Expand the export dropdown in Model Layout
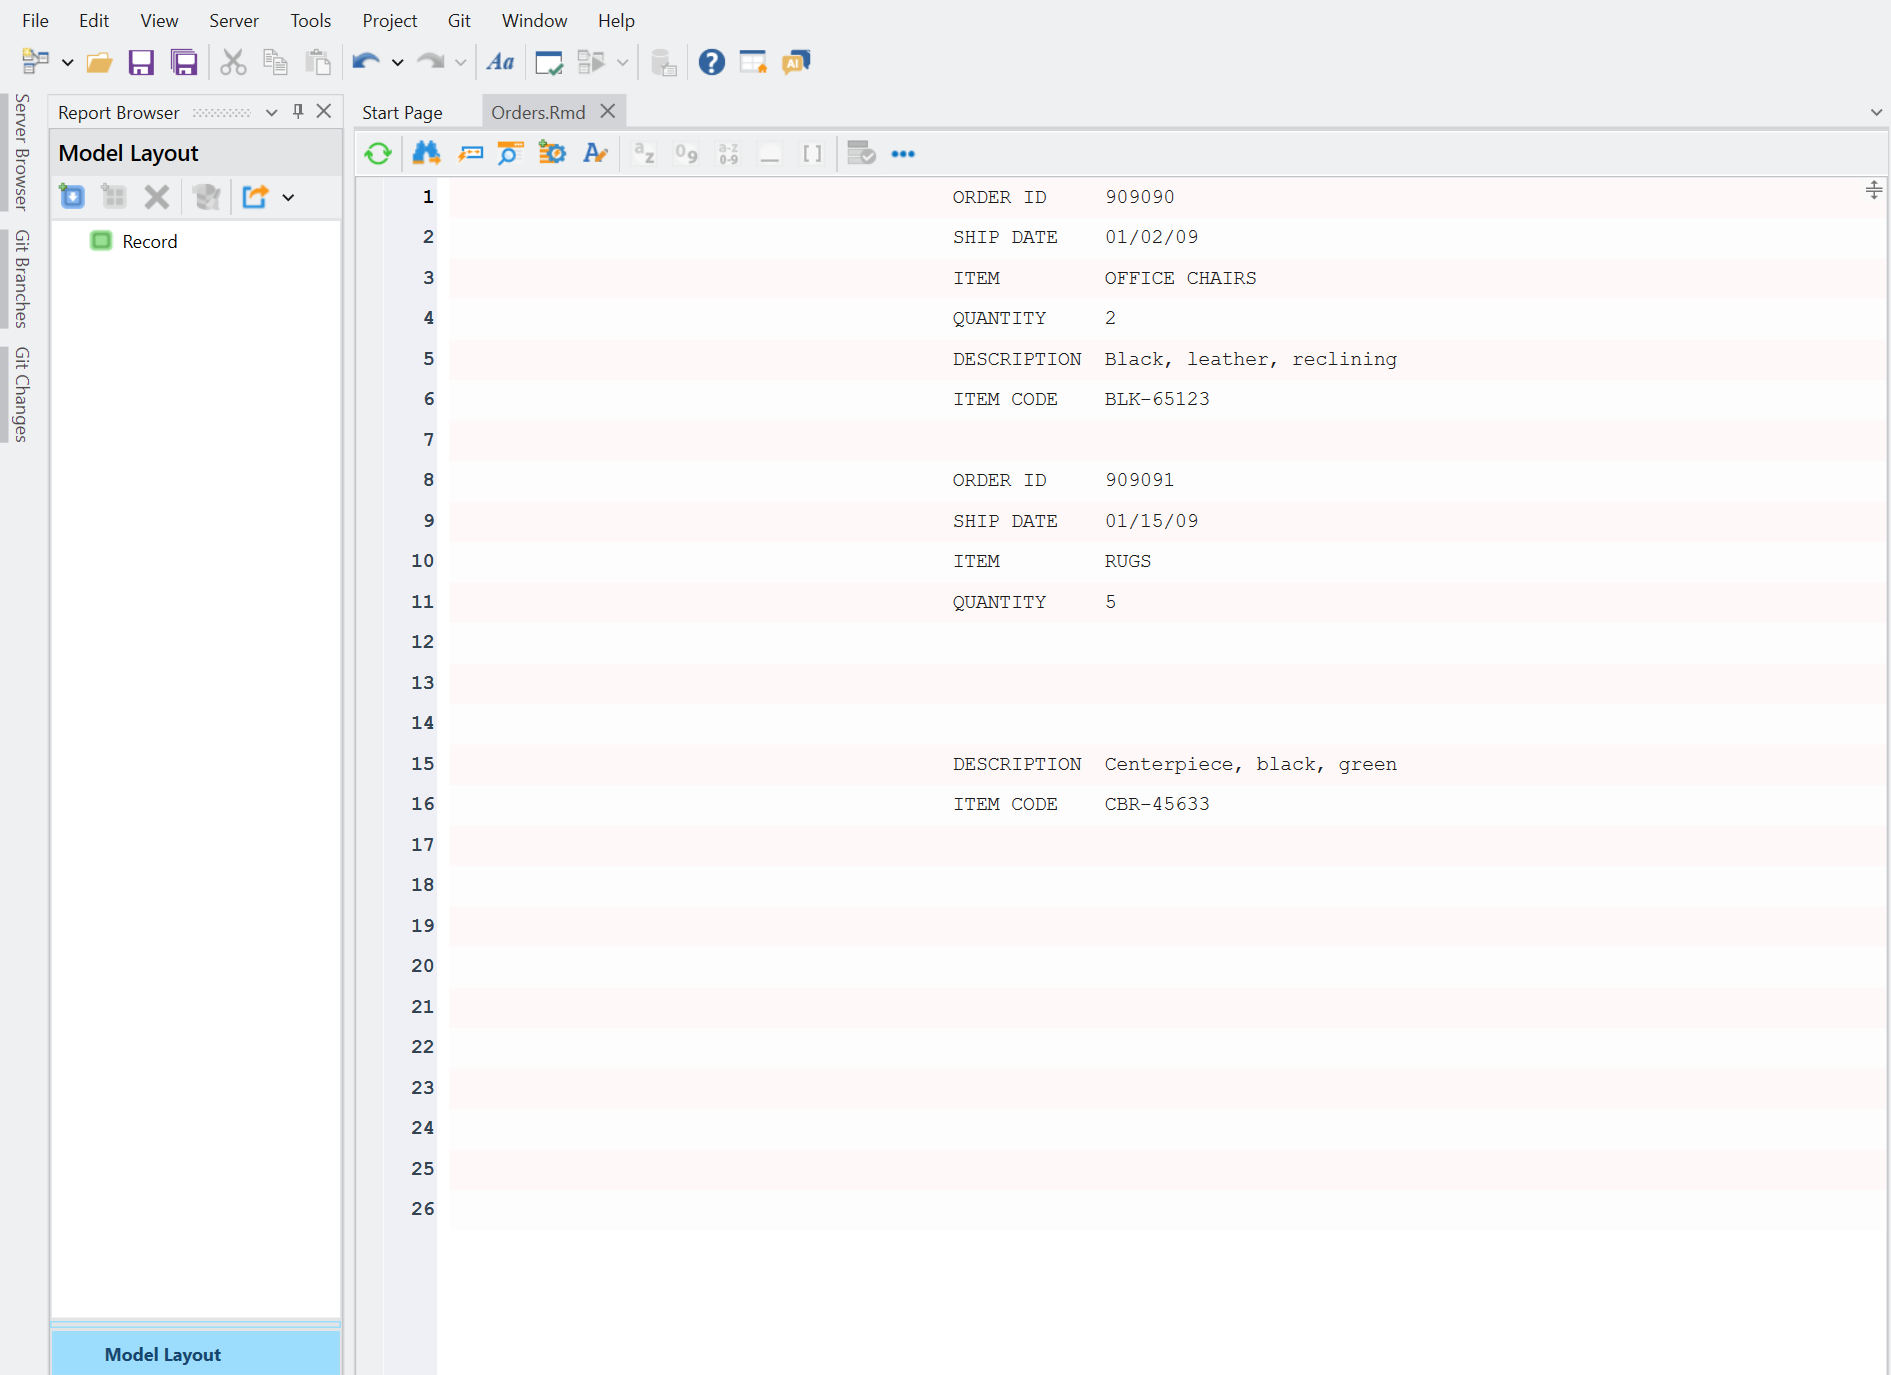1891x1375 pixels. click(x=289, y=197)
